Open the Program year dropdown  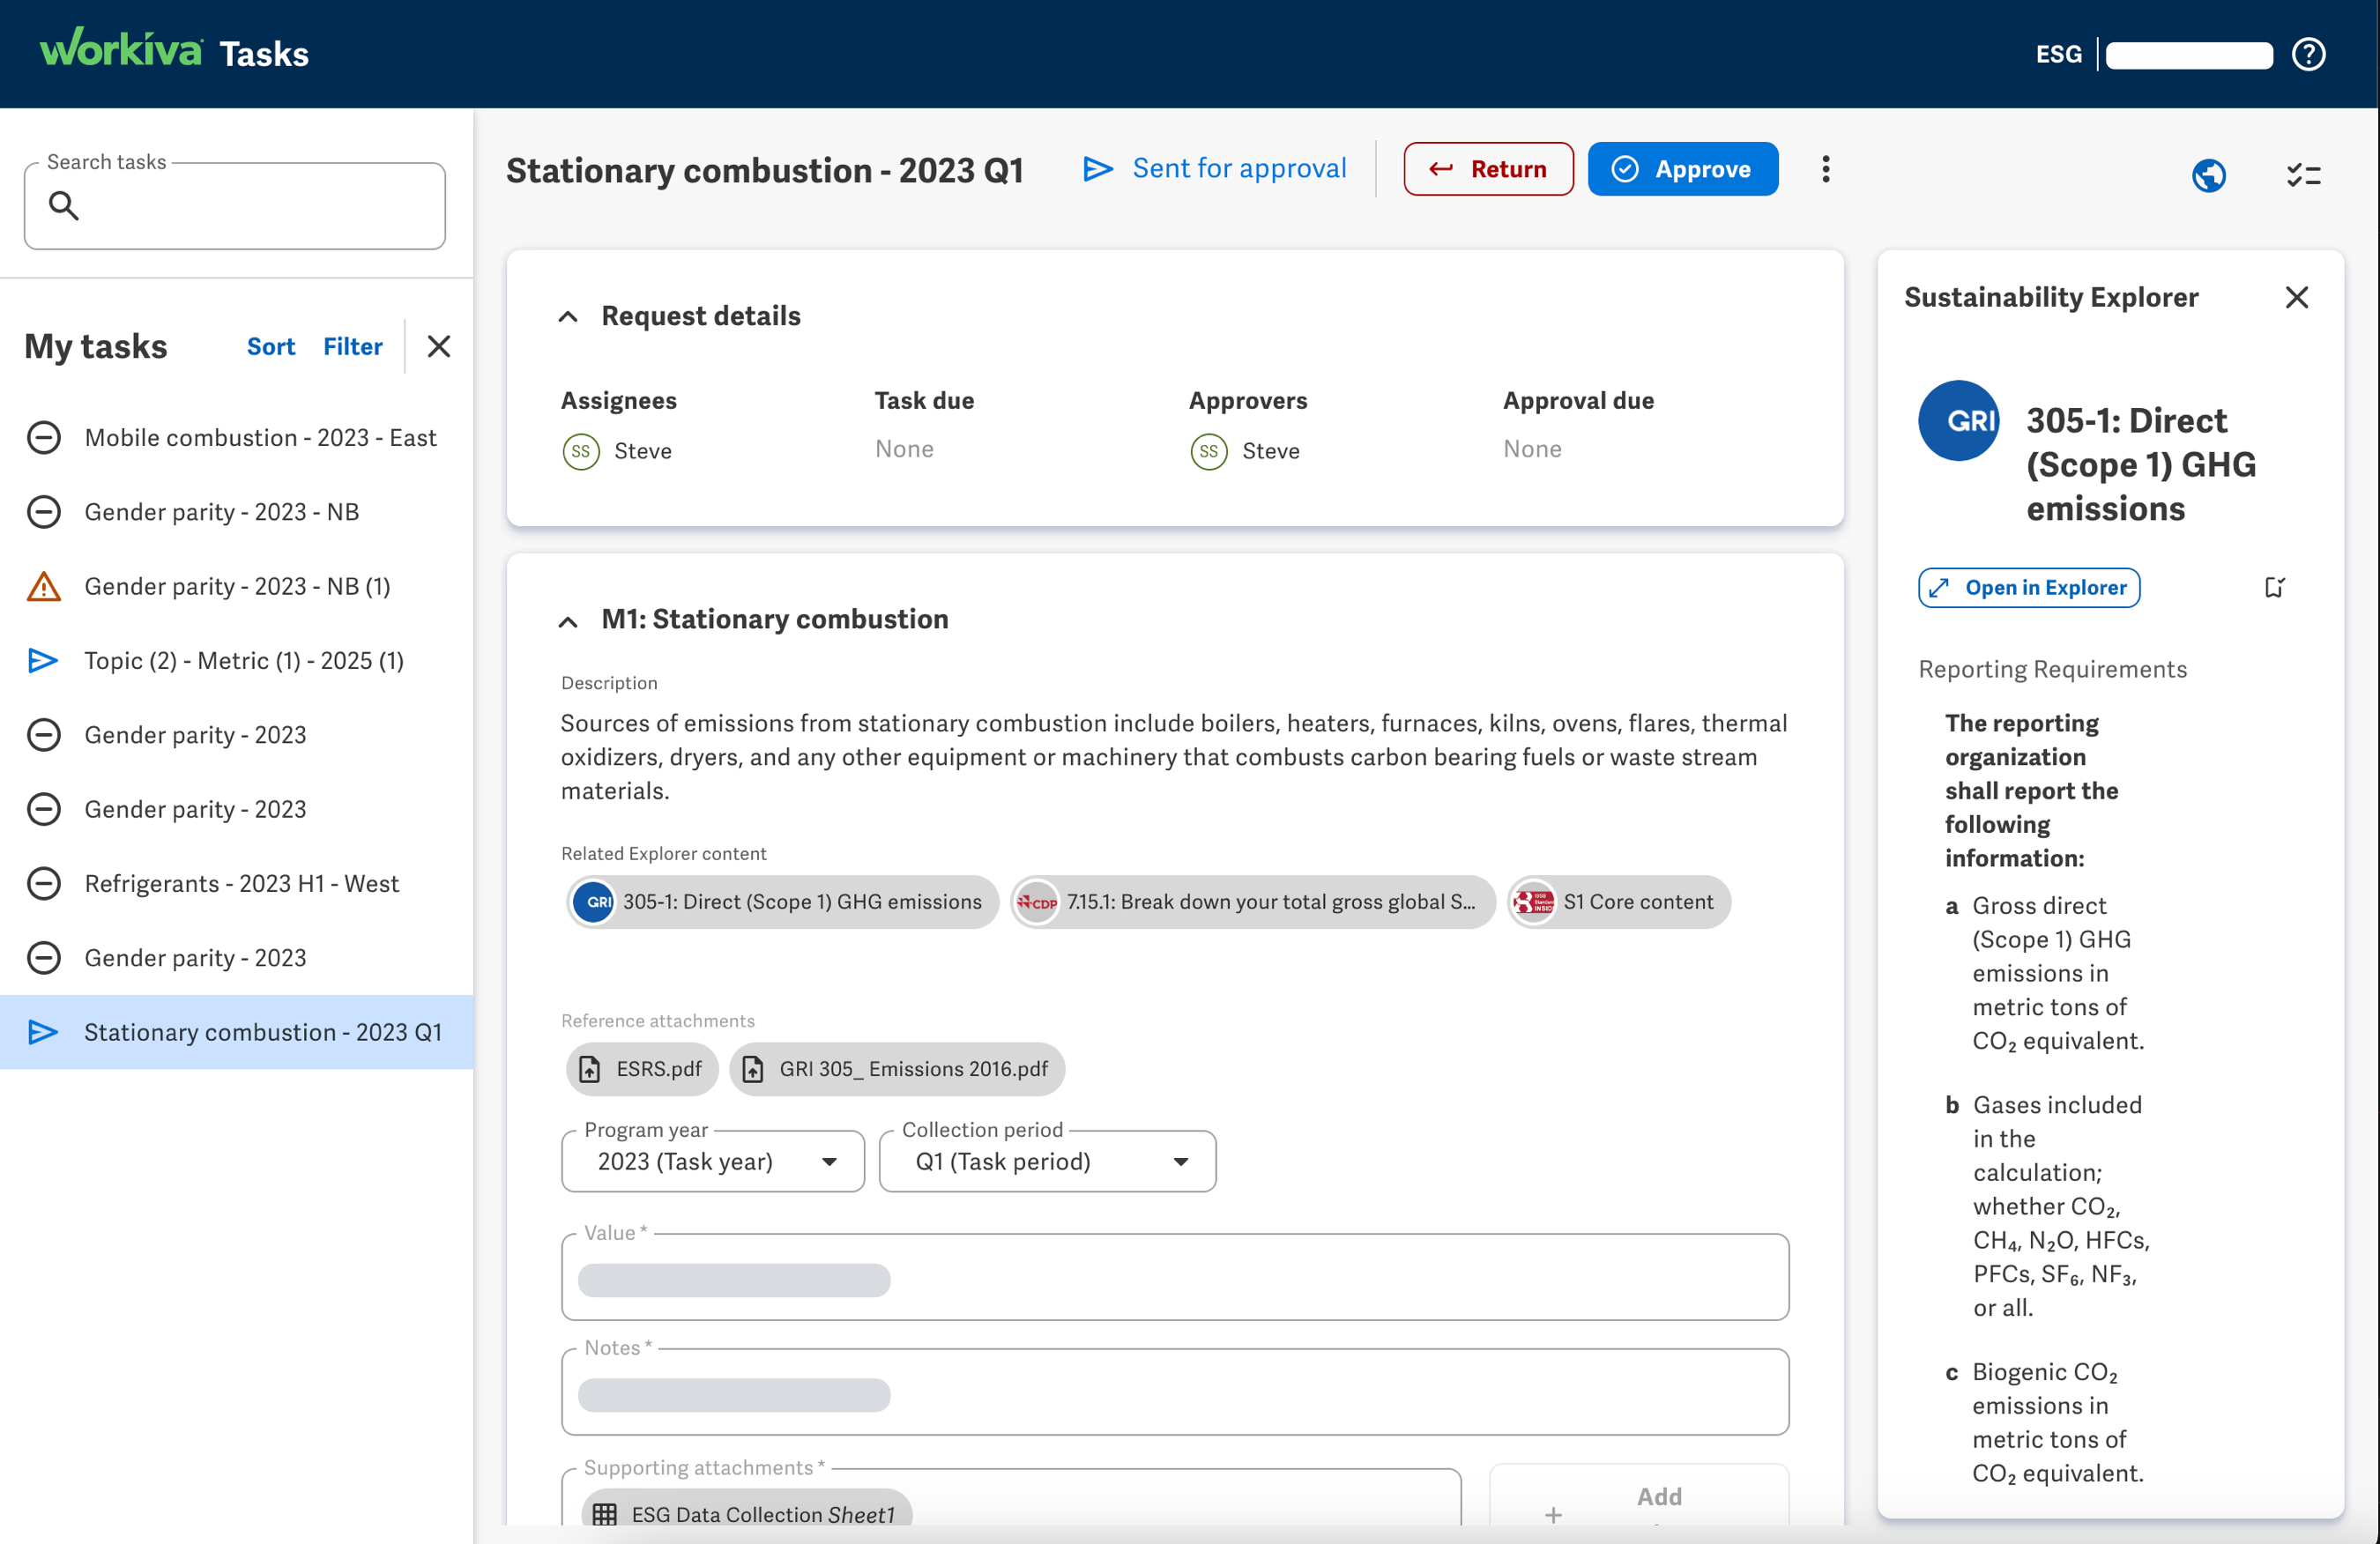[713, 1161]
